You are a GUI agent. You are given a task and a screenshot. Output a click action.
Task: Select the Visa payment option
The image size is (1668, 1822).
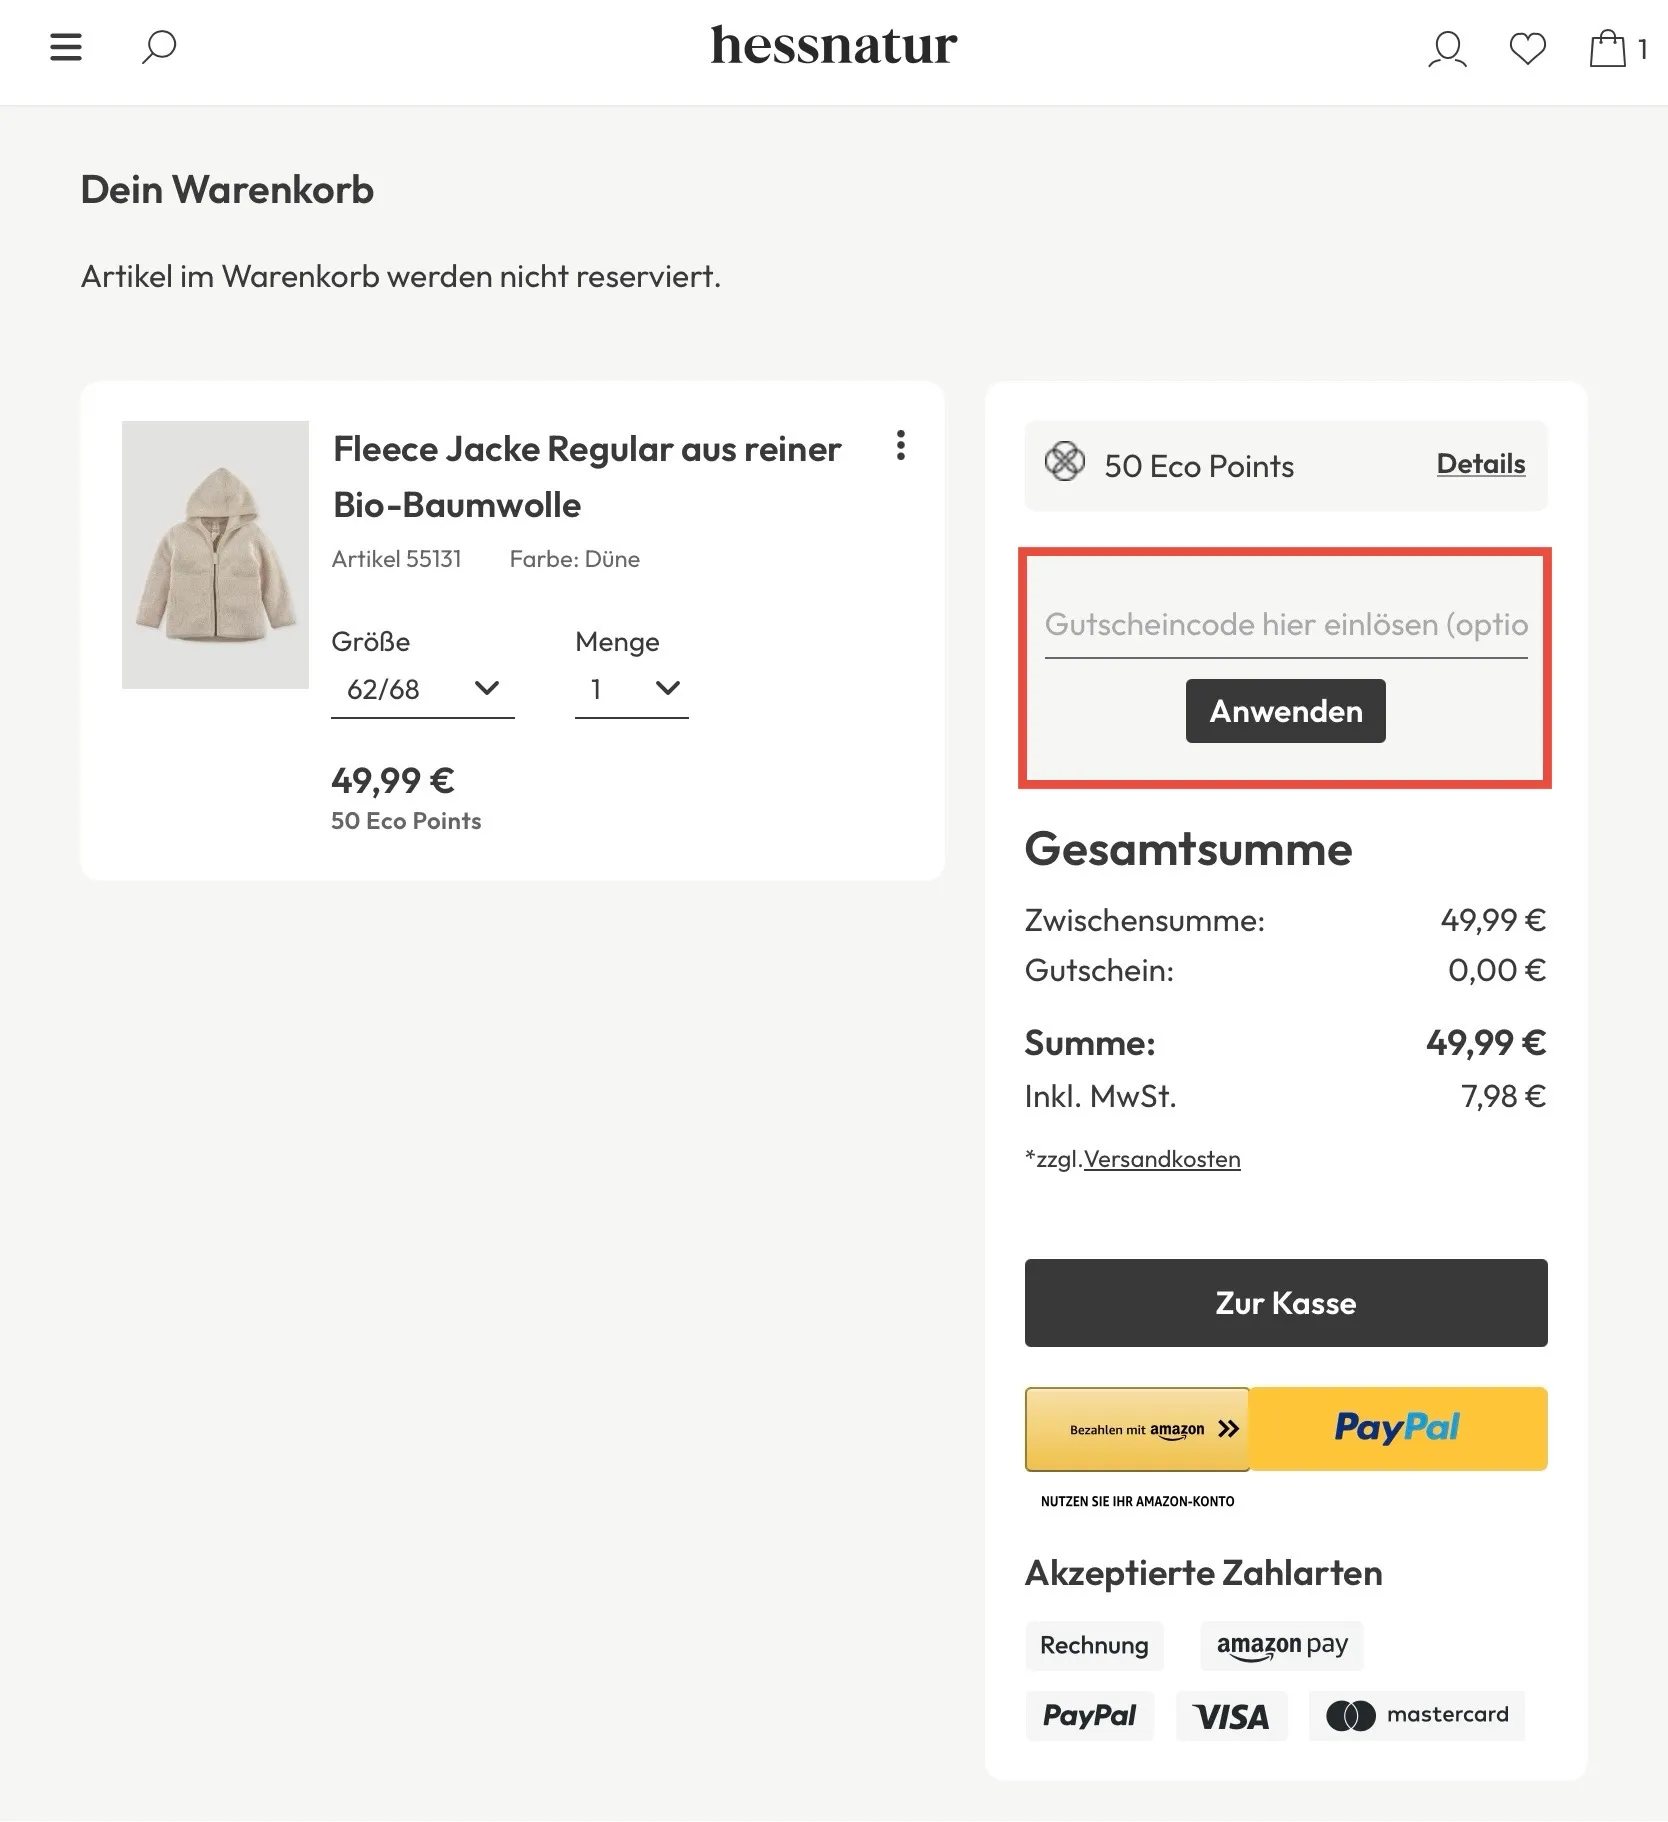[x=1231, y=1715]
